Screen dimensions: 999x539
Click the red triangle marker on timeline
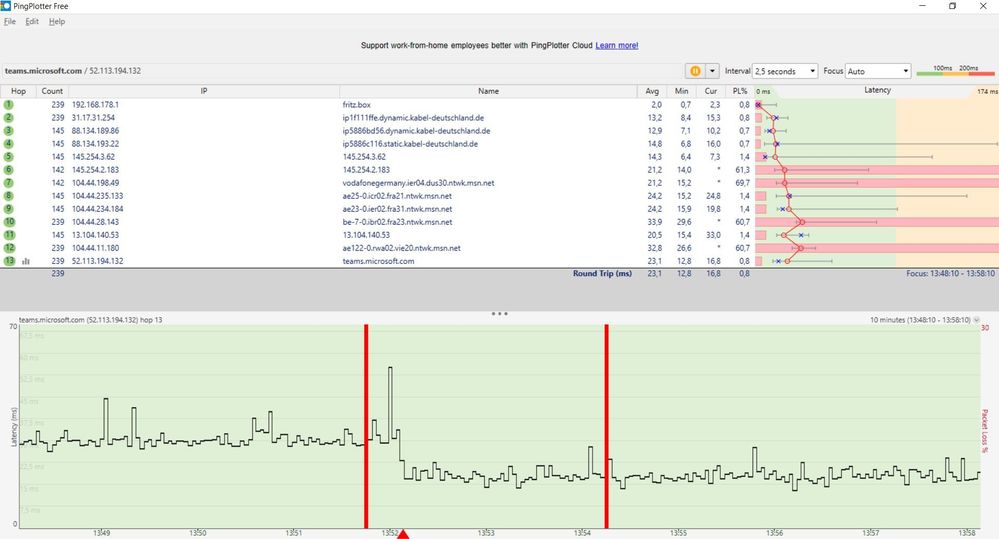point(403,534)
